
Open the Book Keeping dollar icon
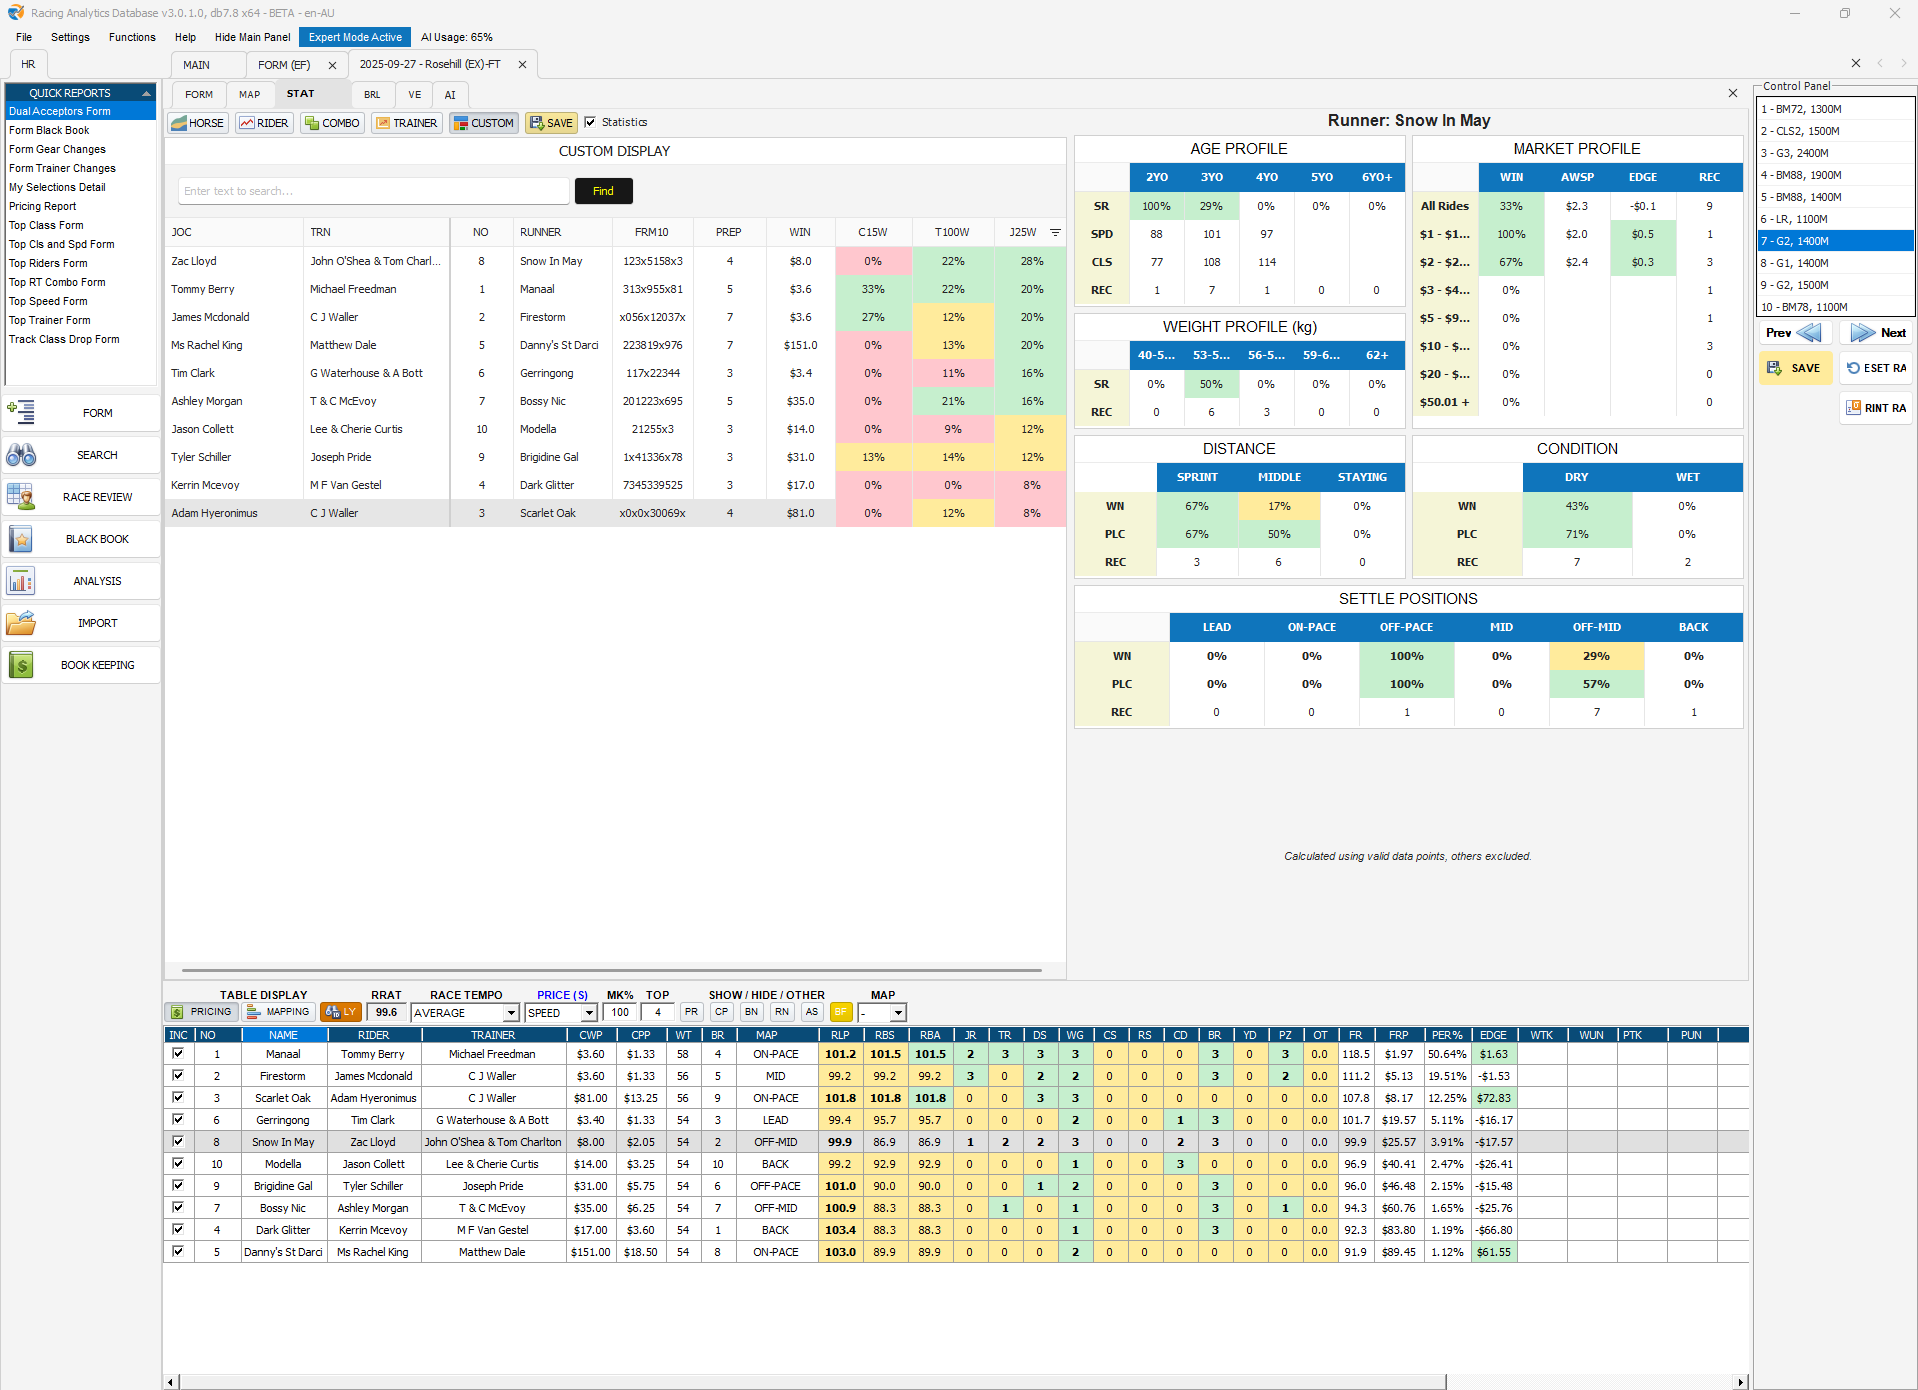click(x=21, y=665)
